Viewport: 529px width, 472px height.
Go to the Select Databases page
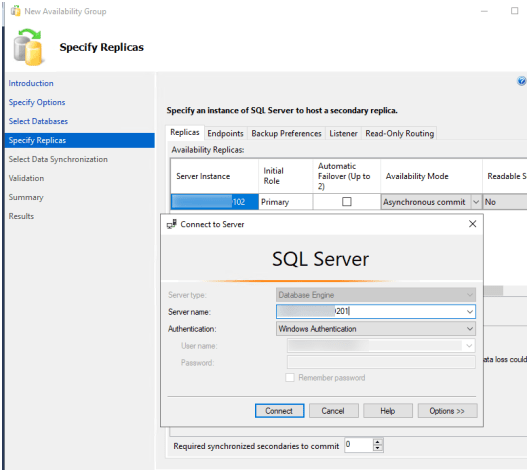coord(38,121)
